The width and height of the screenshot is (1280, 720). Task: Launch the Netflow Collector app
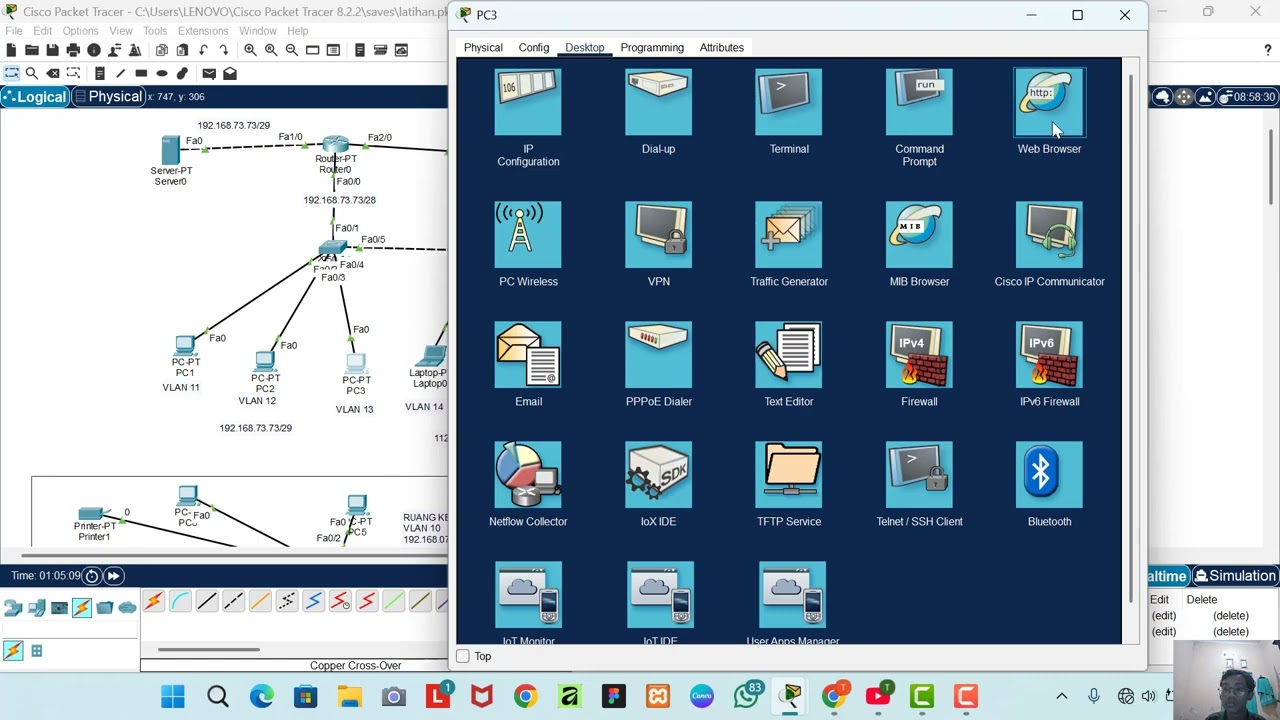(x=528, y=475)
